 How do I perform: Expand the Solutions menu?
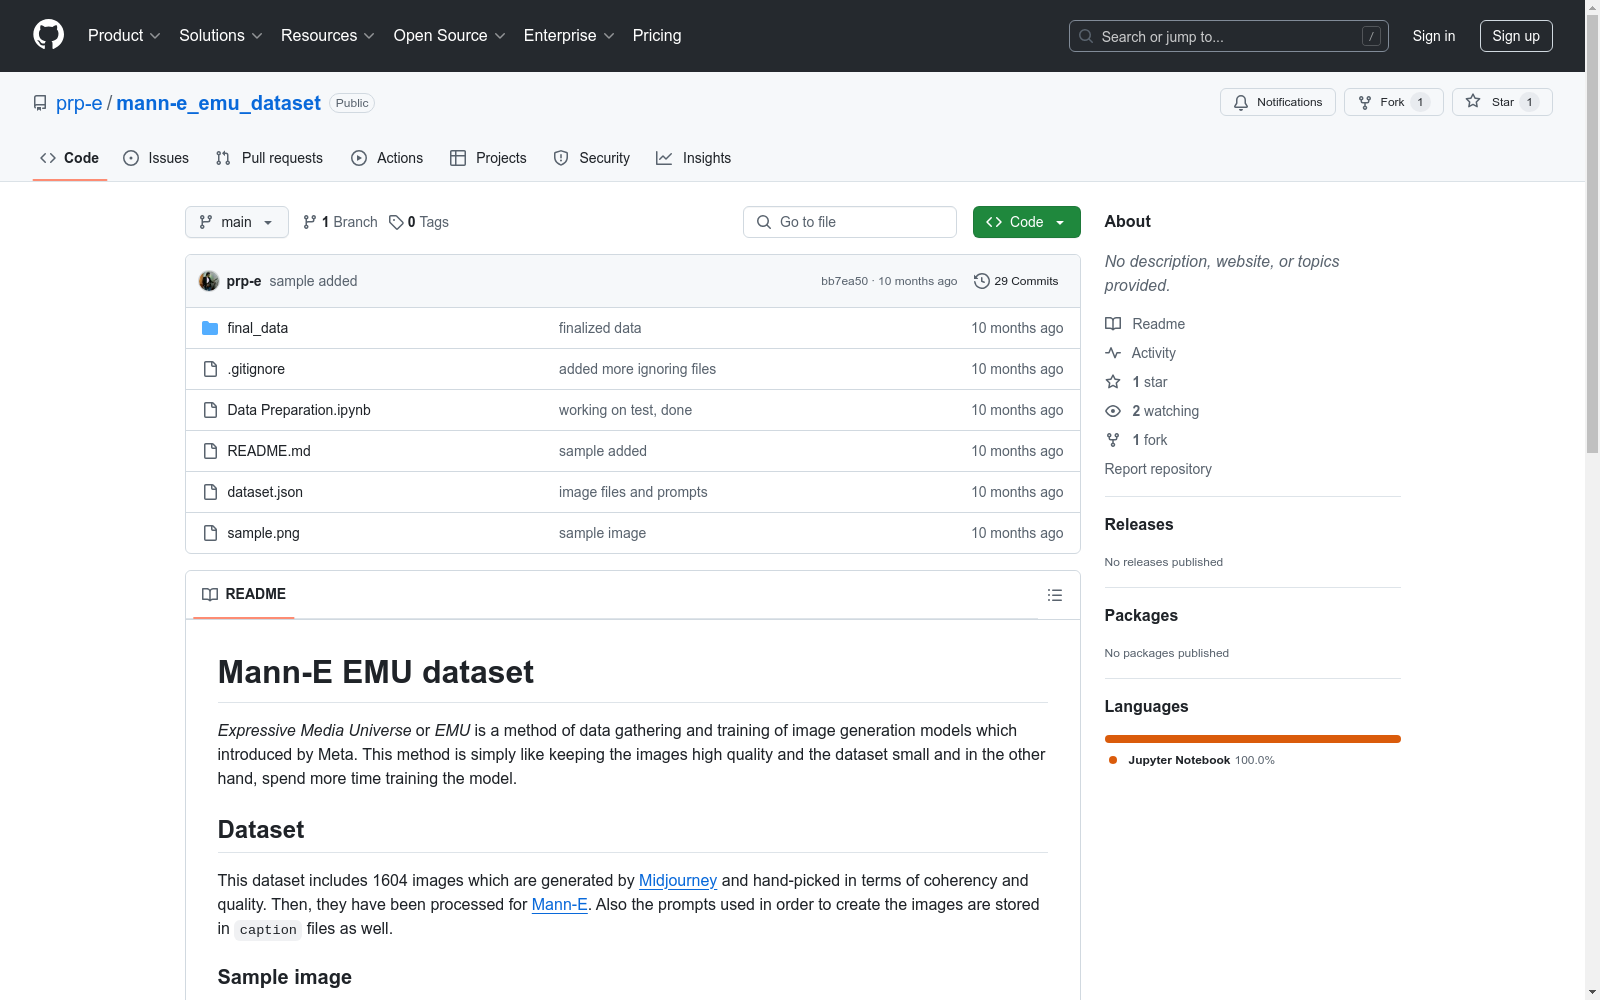click(221, 36)
